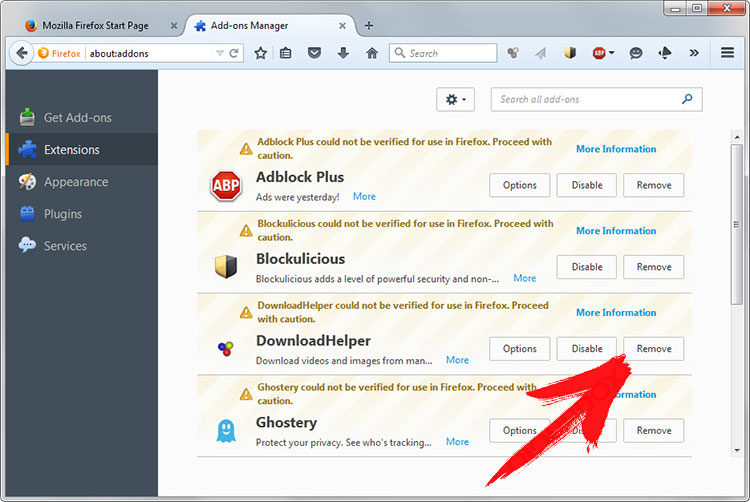Screen dimensions: 750x502
Task: Select Extensions in sidebar
Action: (x=82, y=150)
